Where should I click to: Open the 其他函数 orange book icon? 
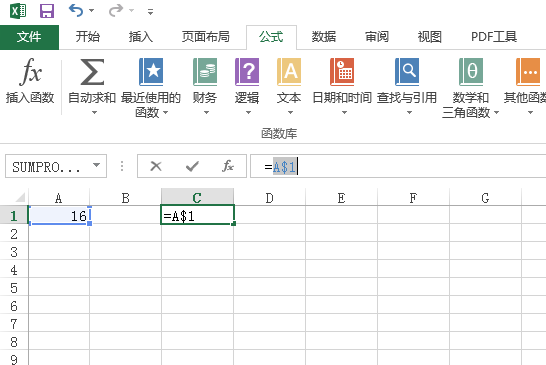point(528,72)
